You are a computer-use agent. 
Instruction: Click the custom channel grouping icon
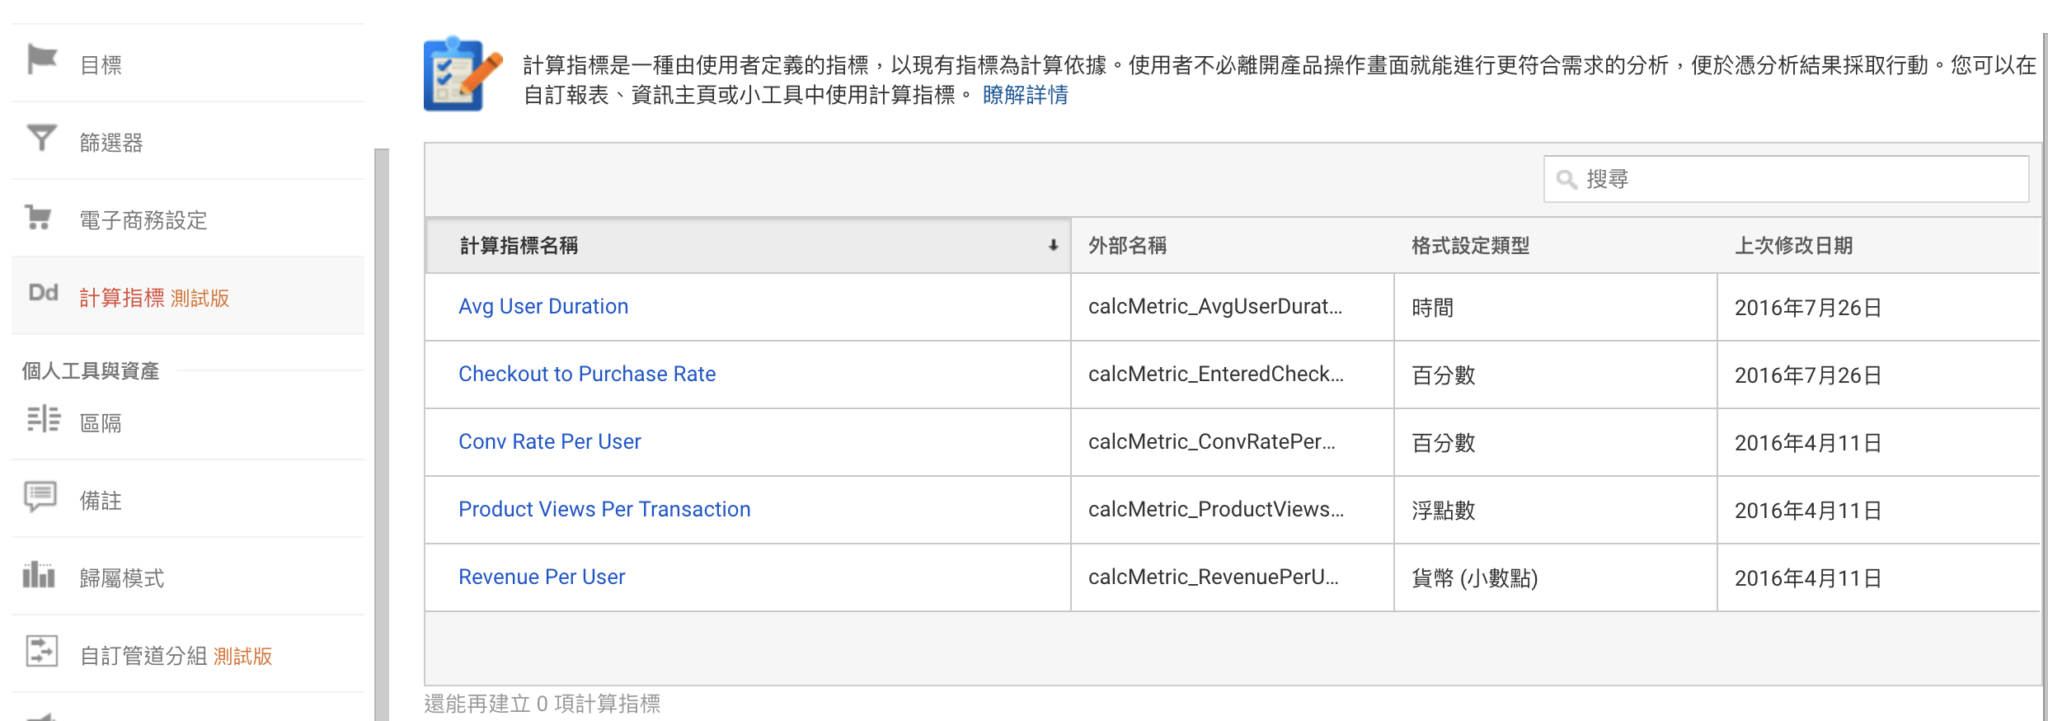click(41, 651)
